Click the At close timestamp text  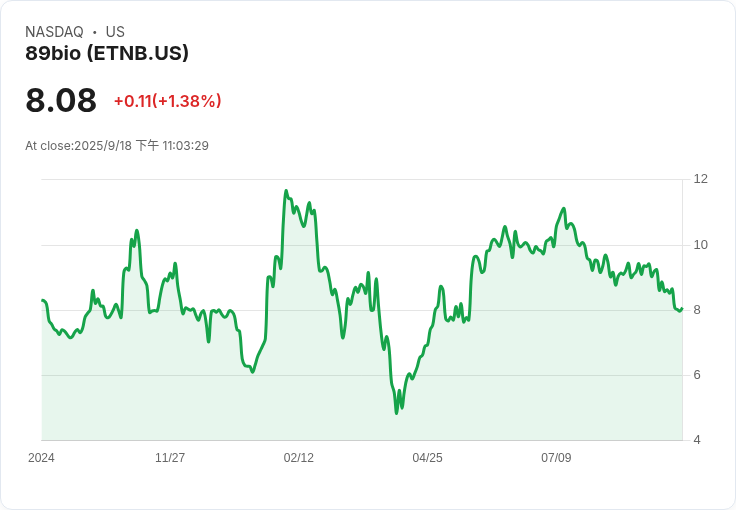pos(117,145)
